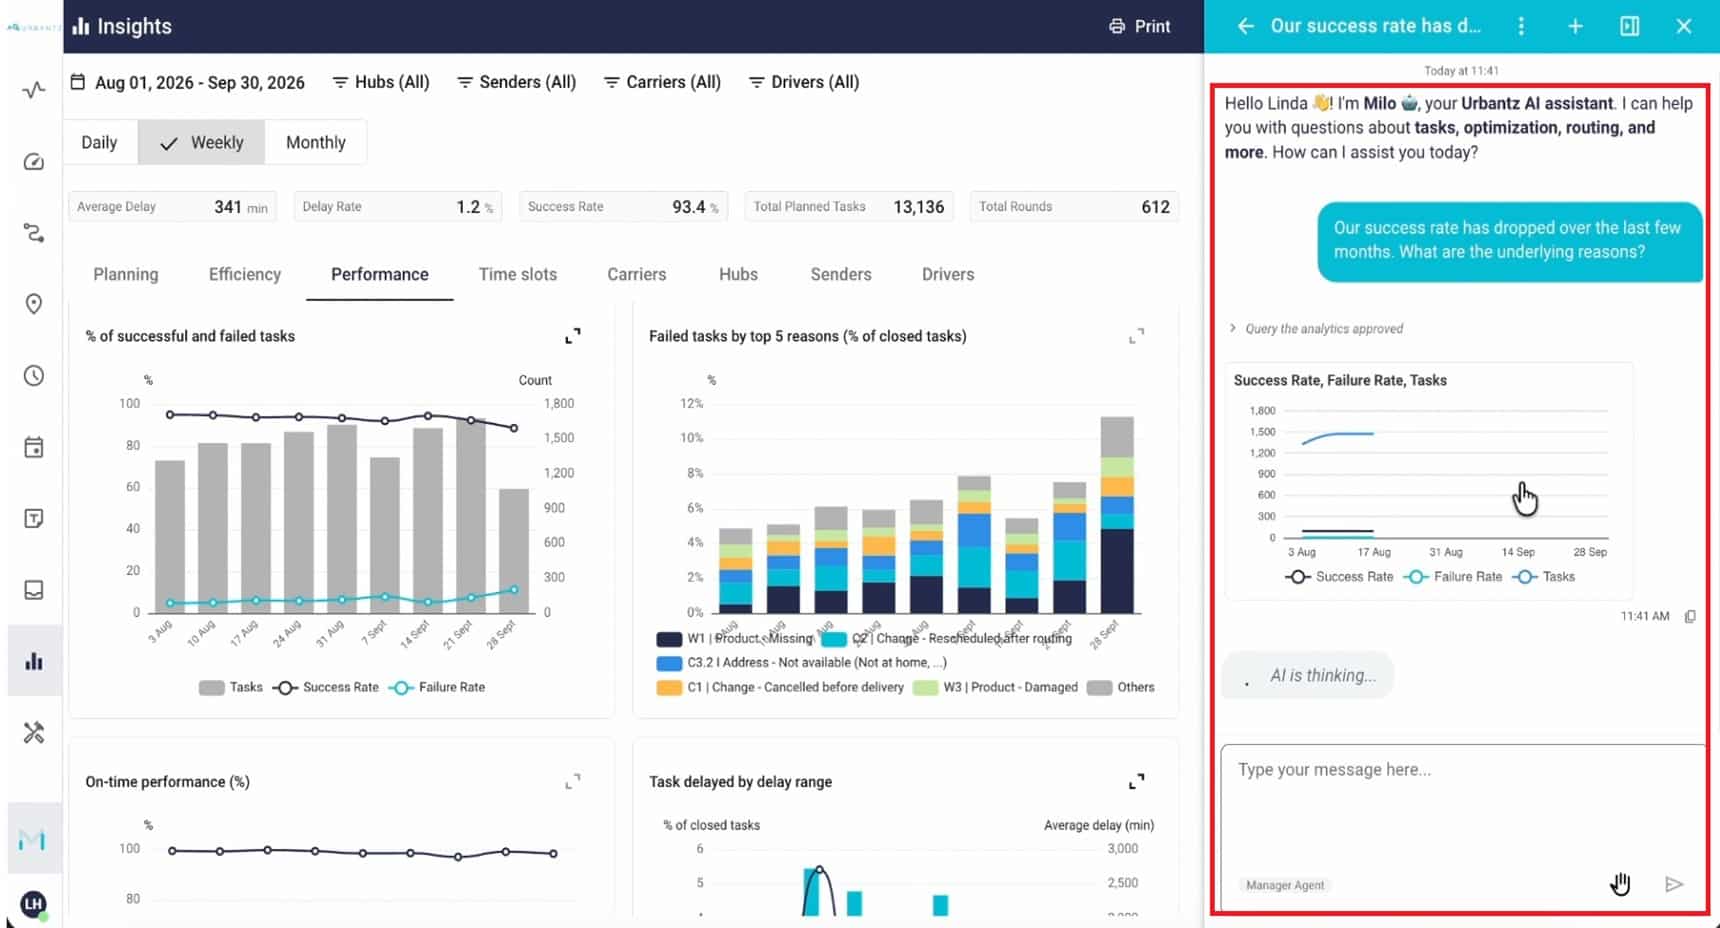Image resolution: width=1720 pixels, height=928 pixels.
Task: Open the activity pulse icon in sidebar
Action: [34, 90]
